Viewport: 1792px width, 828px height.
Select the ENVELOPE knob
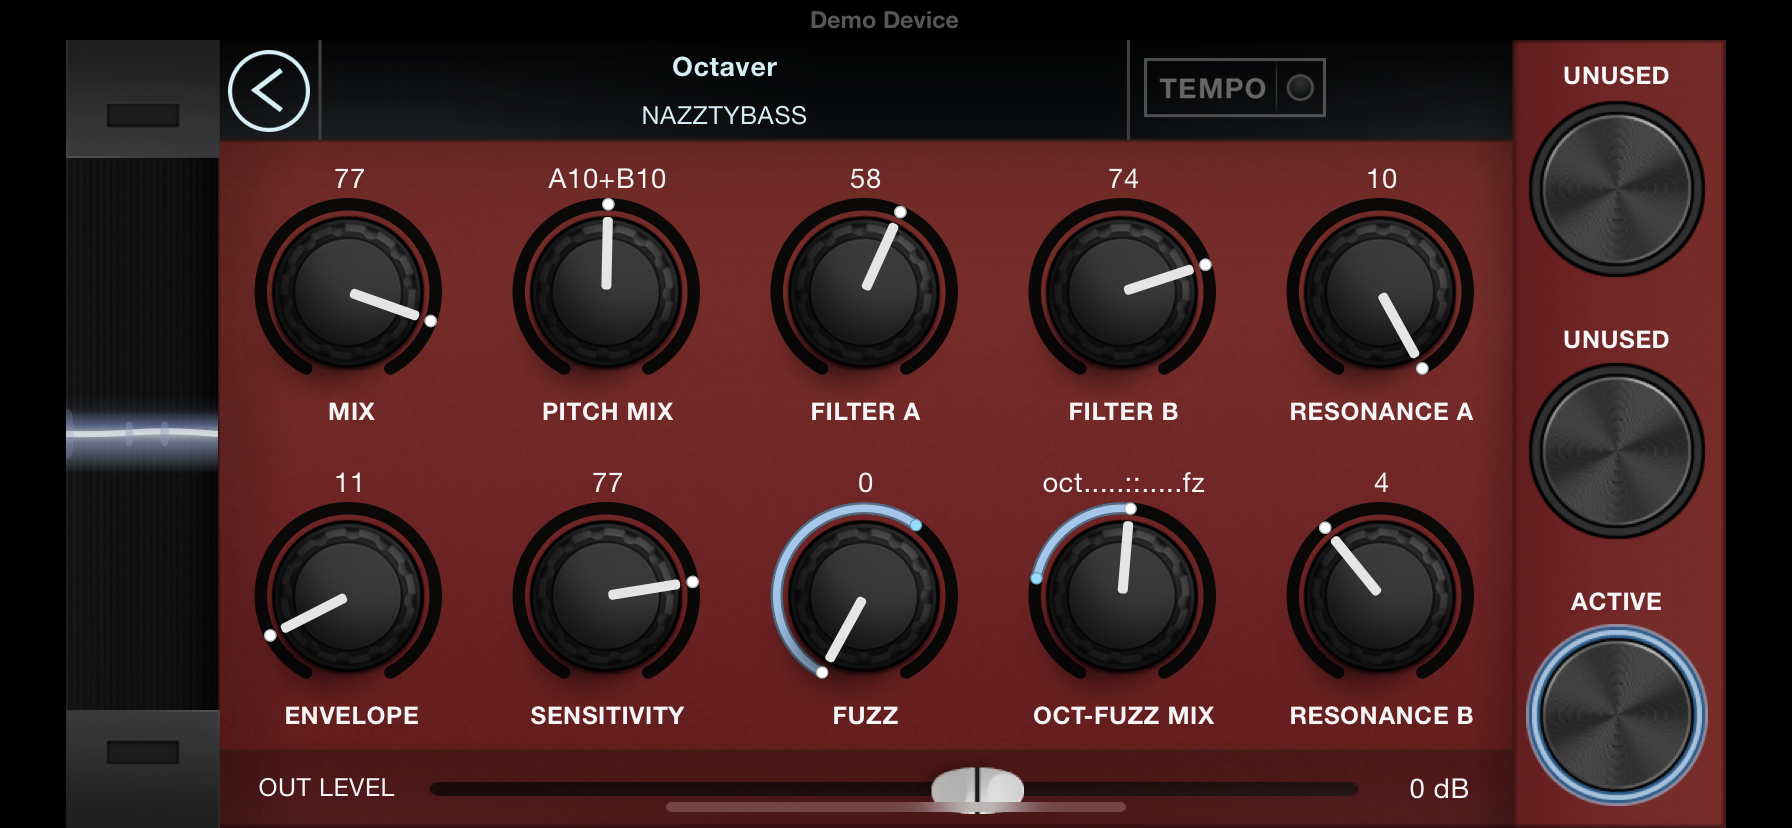348,596
